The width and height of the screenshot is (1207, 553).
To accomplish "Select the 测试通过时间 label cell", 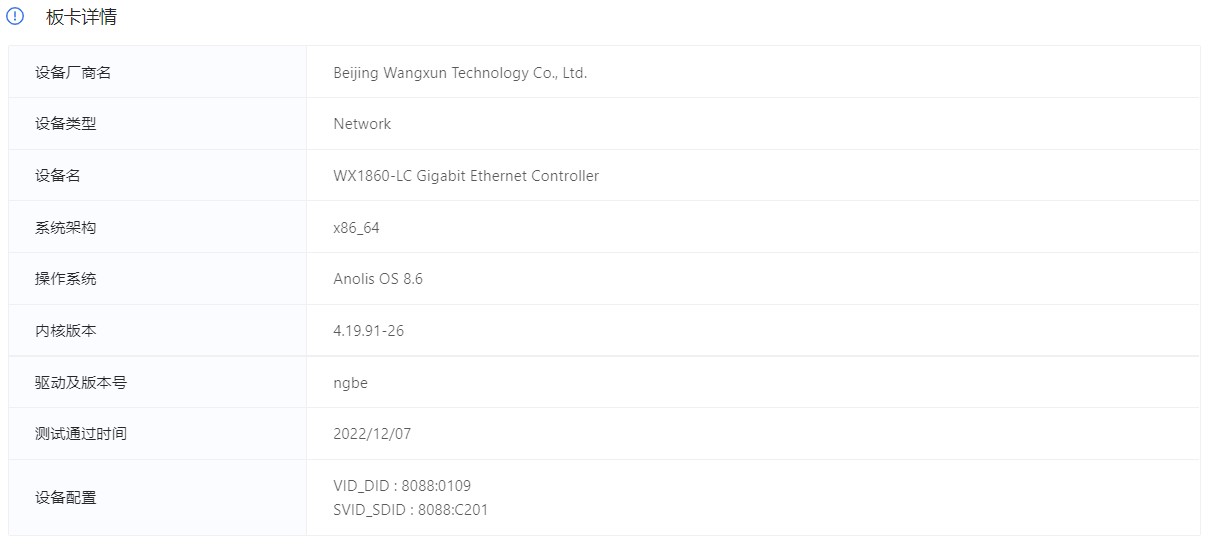I will point(158,434).
